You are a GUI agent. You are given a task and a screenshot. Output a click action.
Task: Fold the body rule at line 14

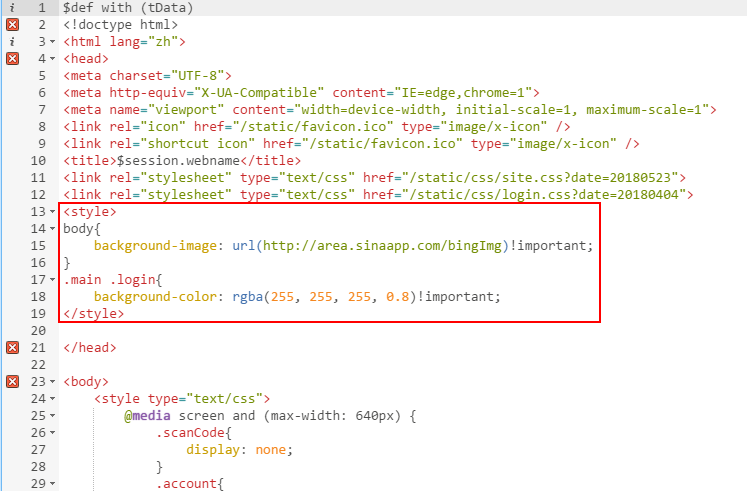pyautogui.click(x=52, y=229)
